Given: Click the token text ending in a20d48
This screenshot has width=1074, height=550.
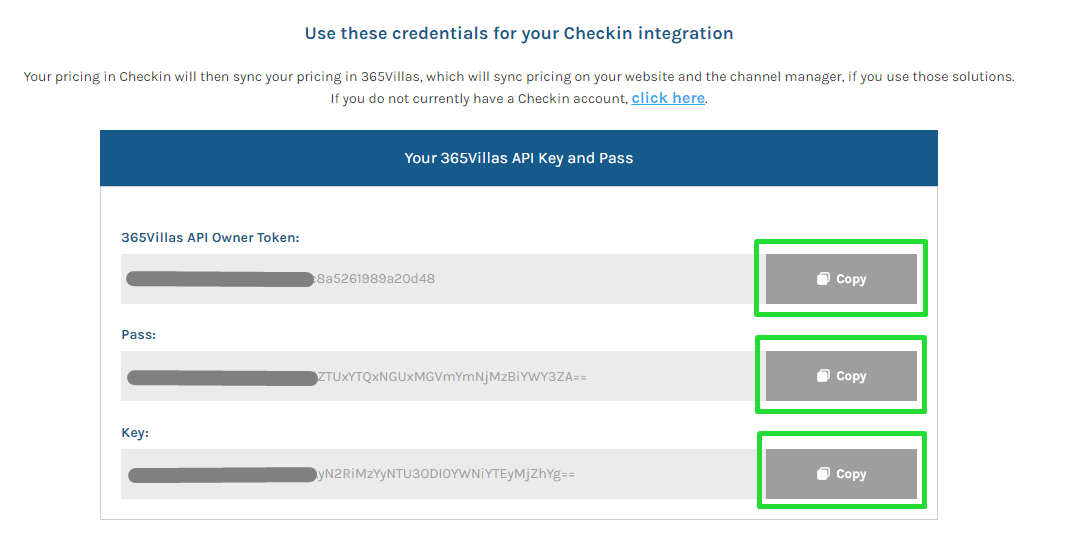Looking at the screenshot, I should click(x=374, y=279).
